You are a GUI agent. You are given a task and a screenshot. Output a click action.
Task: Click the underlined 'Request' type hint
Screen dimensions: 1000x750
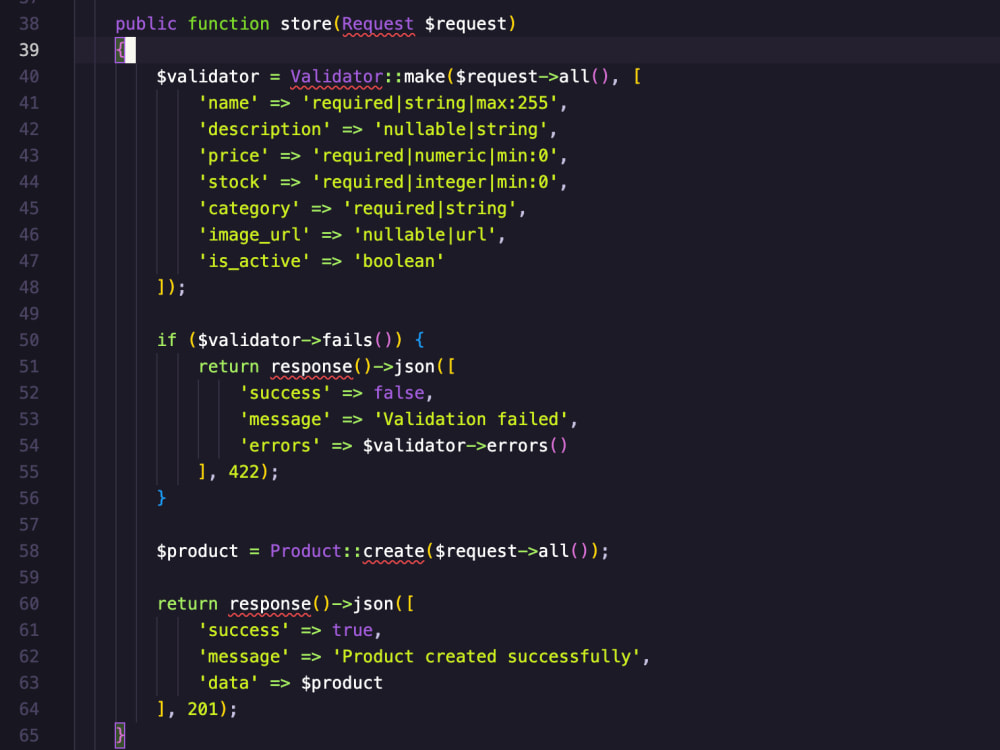coord(378,24)
